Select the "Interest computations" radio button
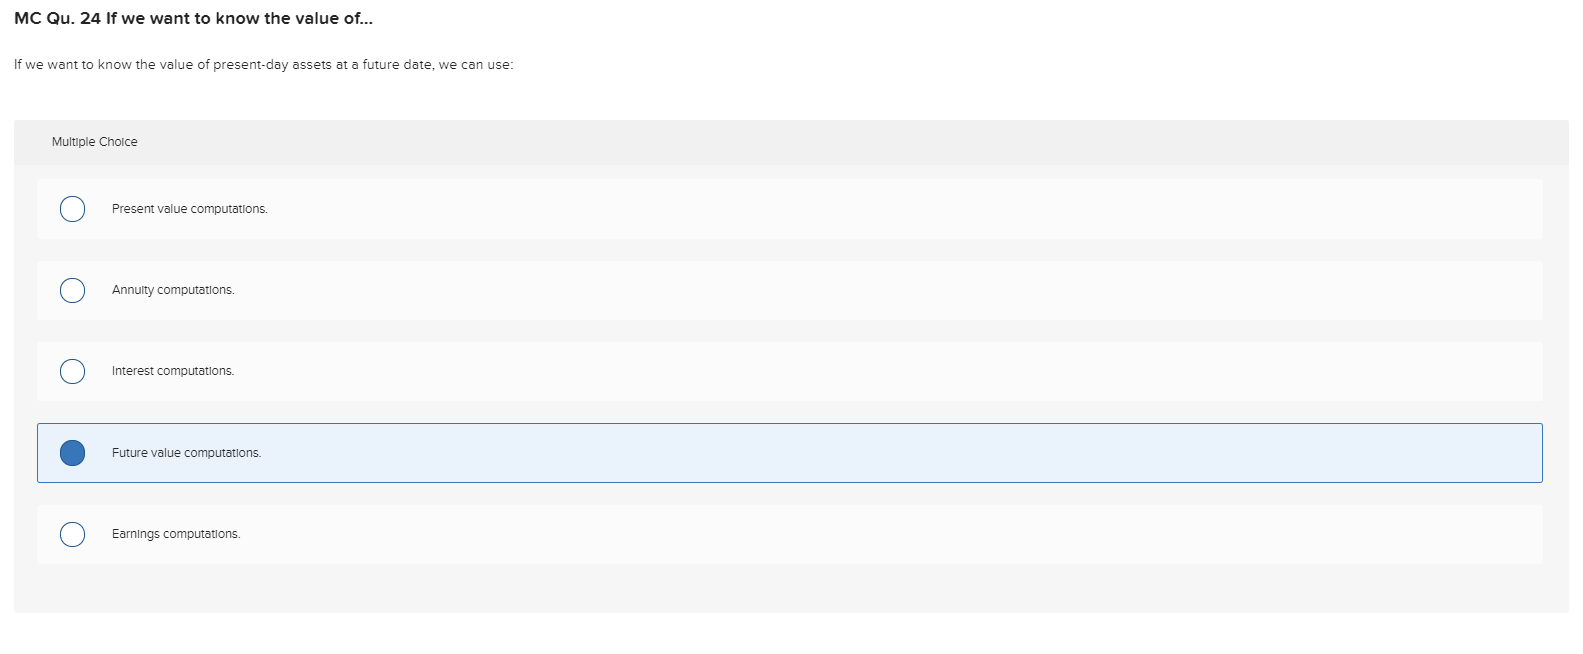Viewport: 1583px width, 654px height. 72,371
